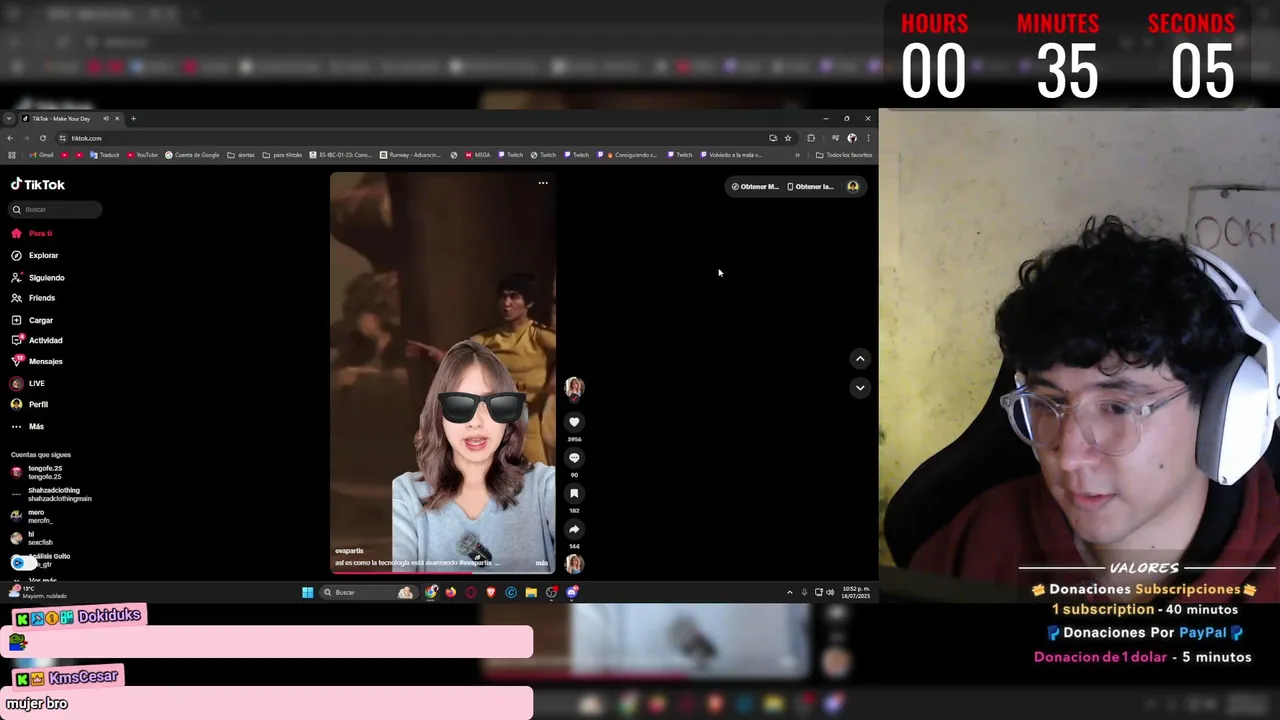Image resolution: width=1280 pixels, height=720 pixels.
Task: Open the Traducir bookmark
Action: click(104, 155)
